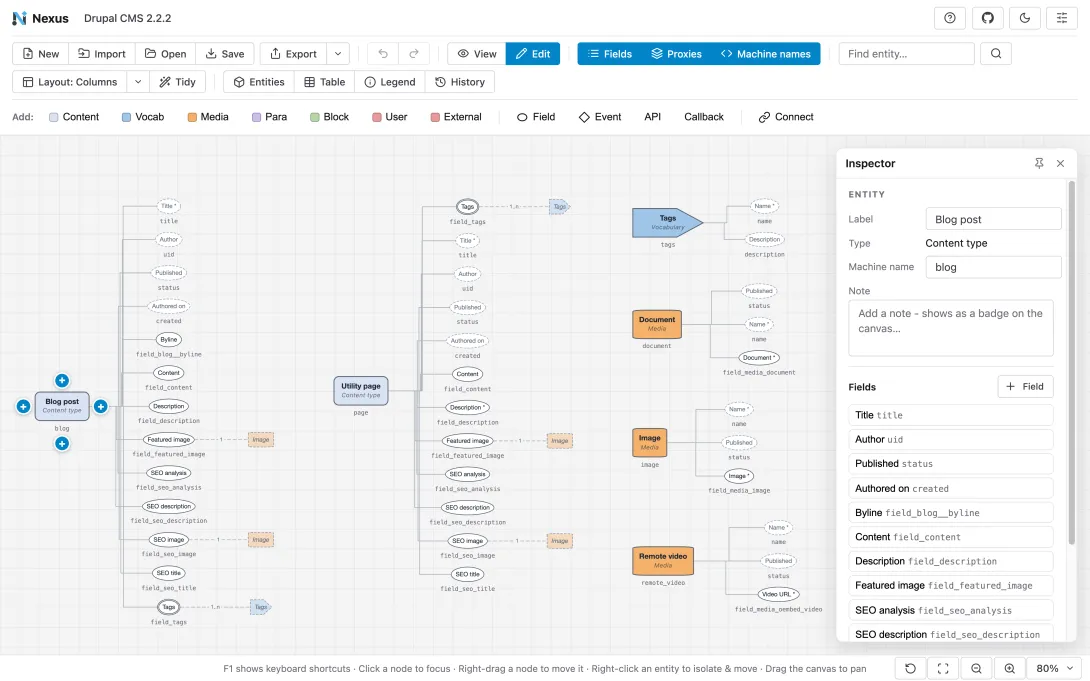Edit the Machine name field blog
Screen dimensions: 1090x681
coord(993,267)
